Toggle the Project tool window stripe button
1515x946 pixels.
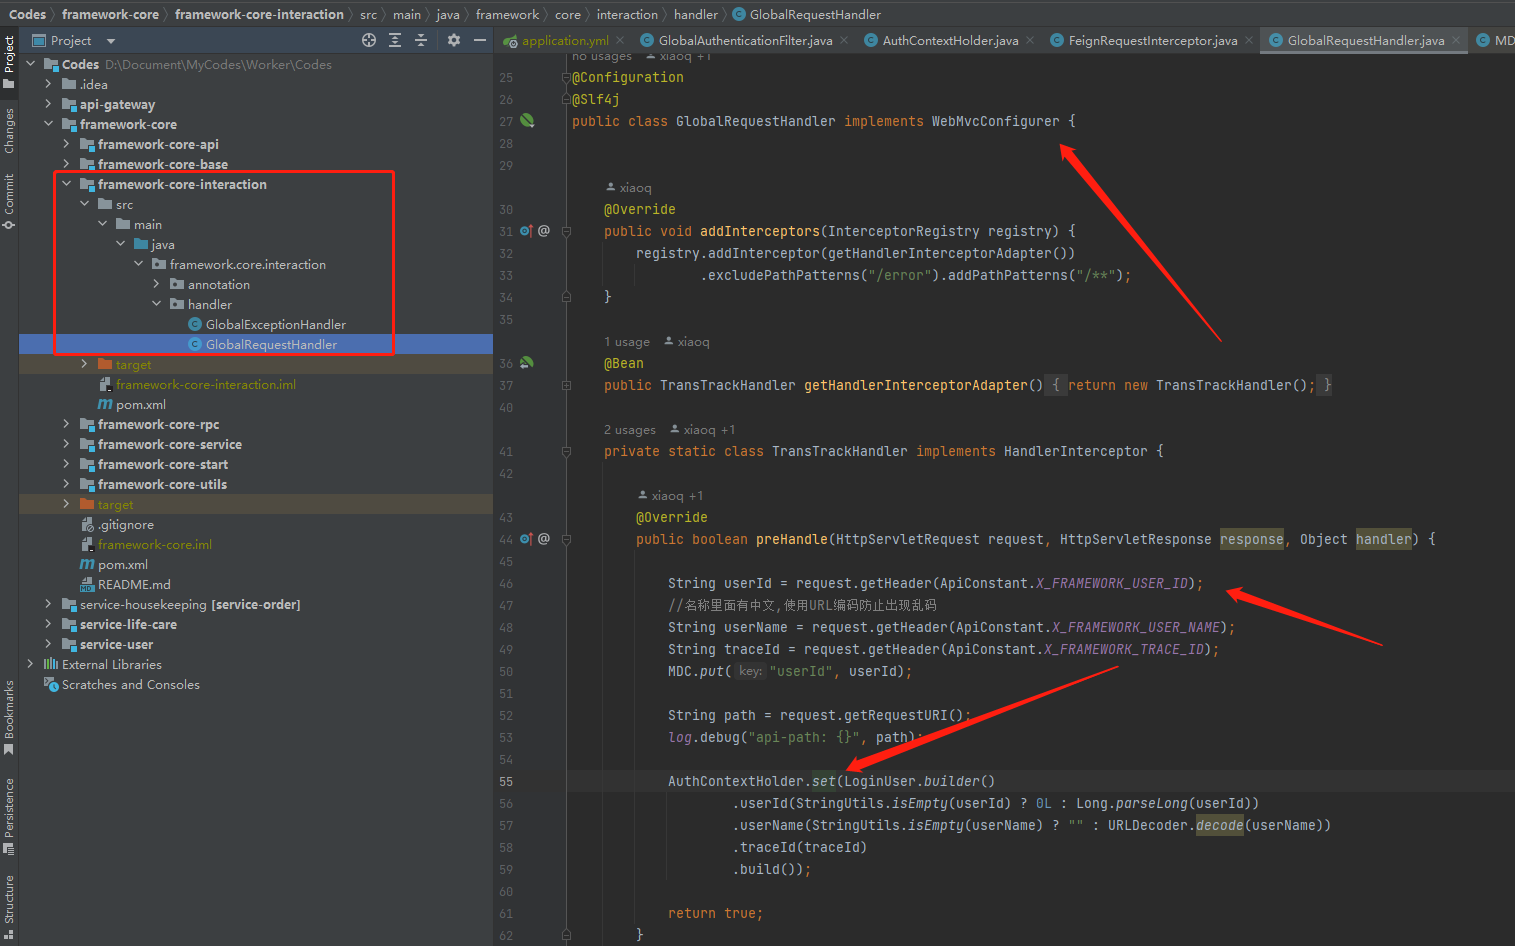(9, 61)
